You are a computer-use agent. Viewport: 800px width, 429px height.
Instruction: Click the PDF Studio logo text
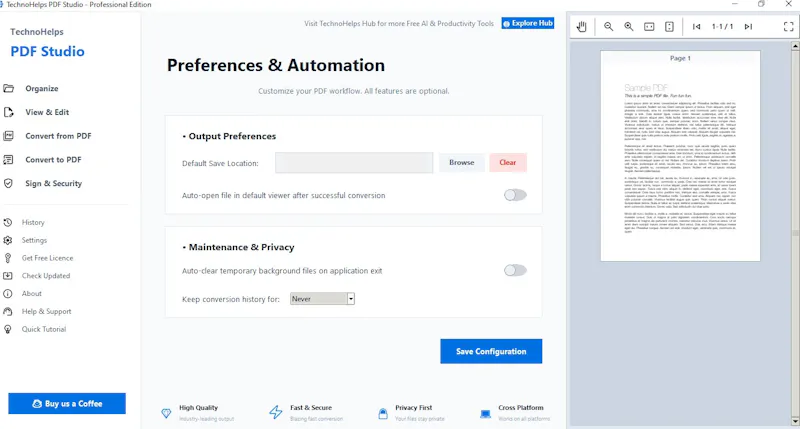[47, 52]
